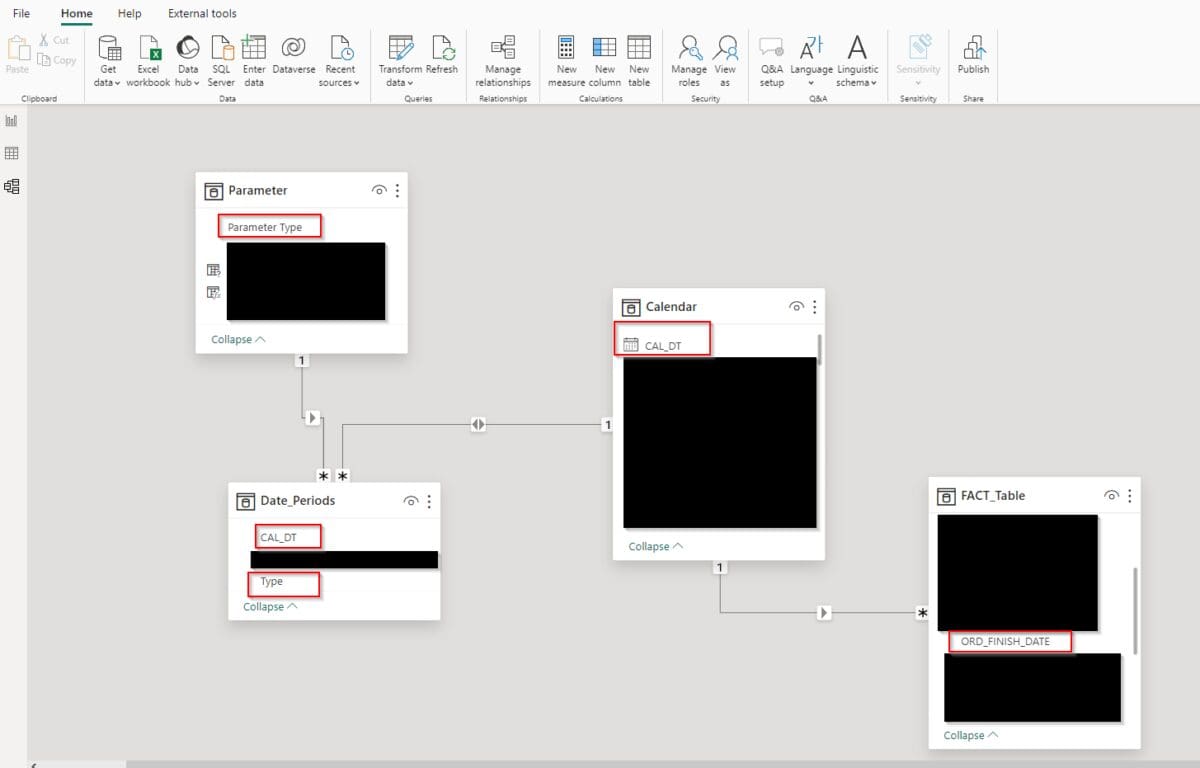
Task: Open Enter data
Action: click(x=253, y=58)
